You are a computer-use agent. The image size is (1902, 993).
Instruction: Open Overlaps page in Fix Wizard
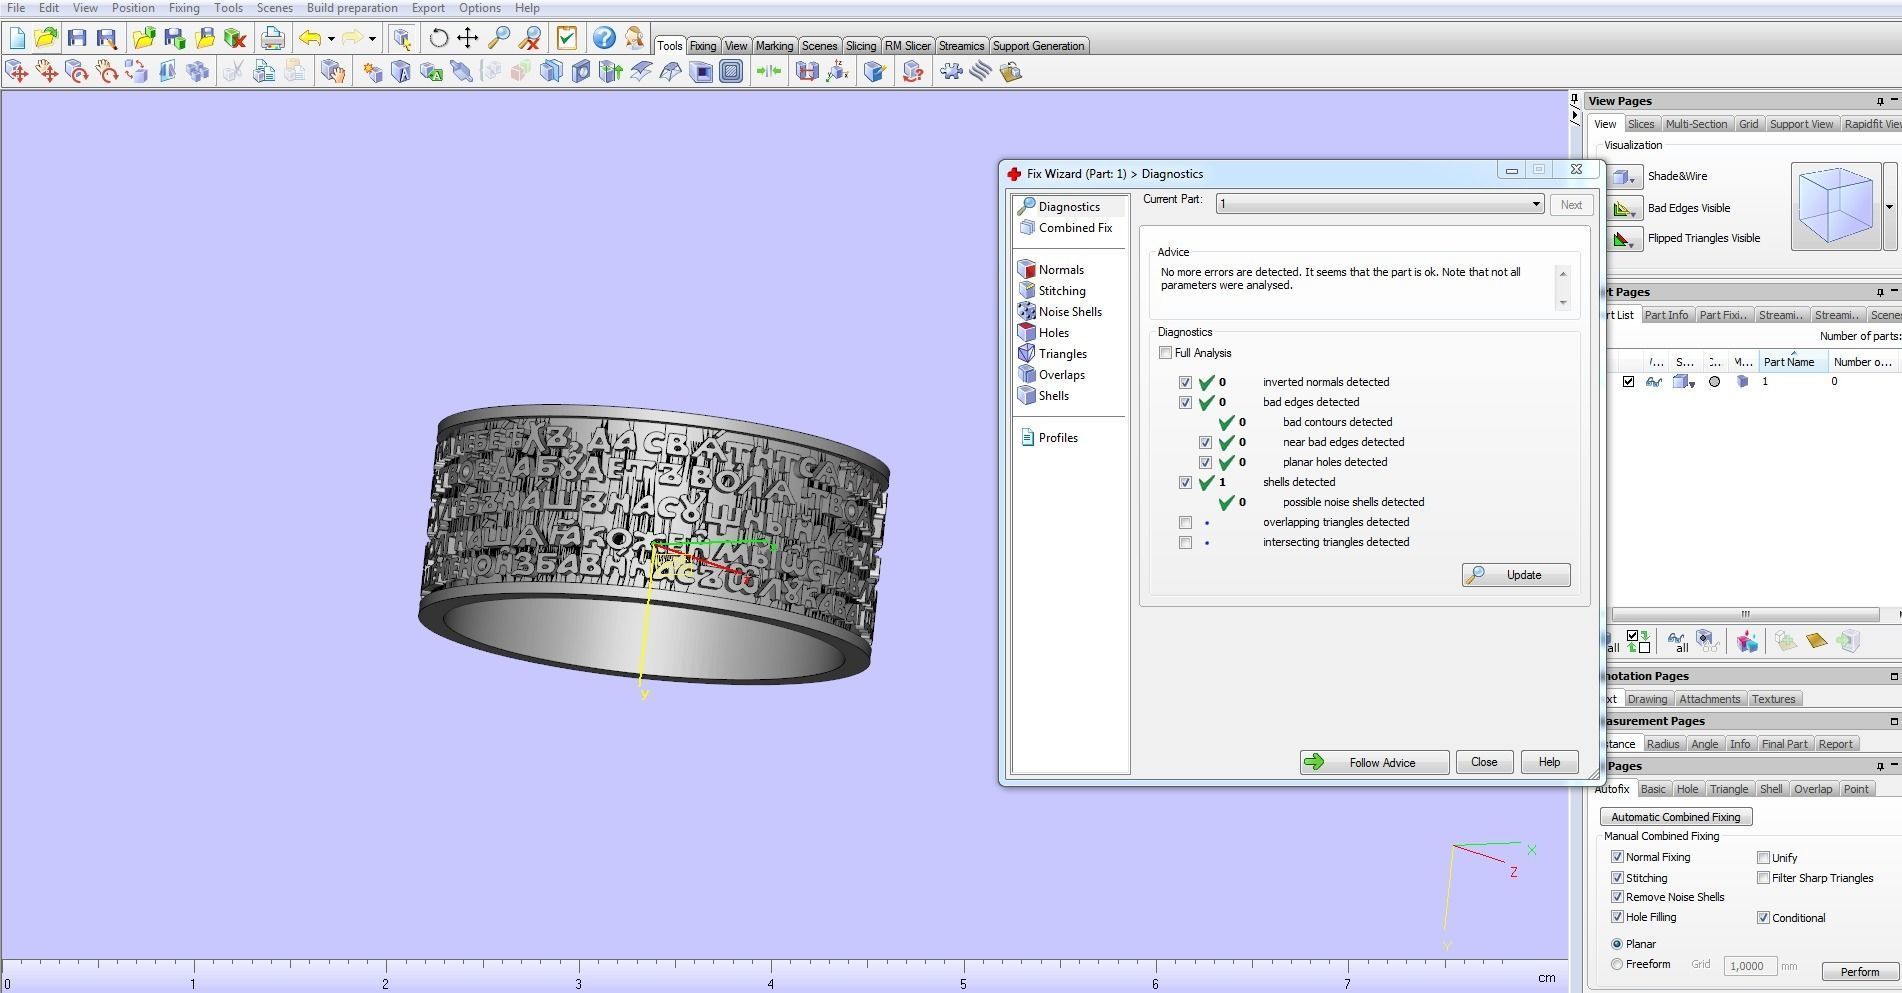(1061, 375)
